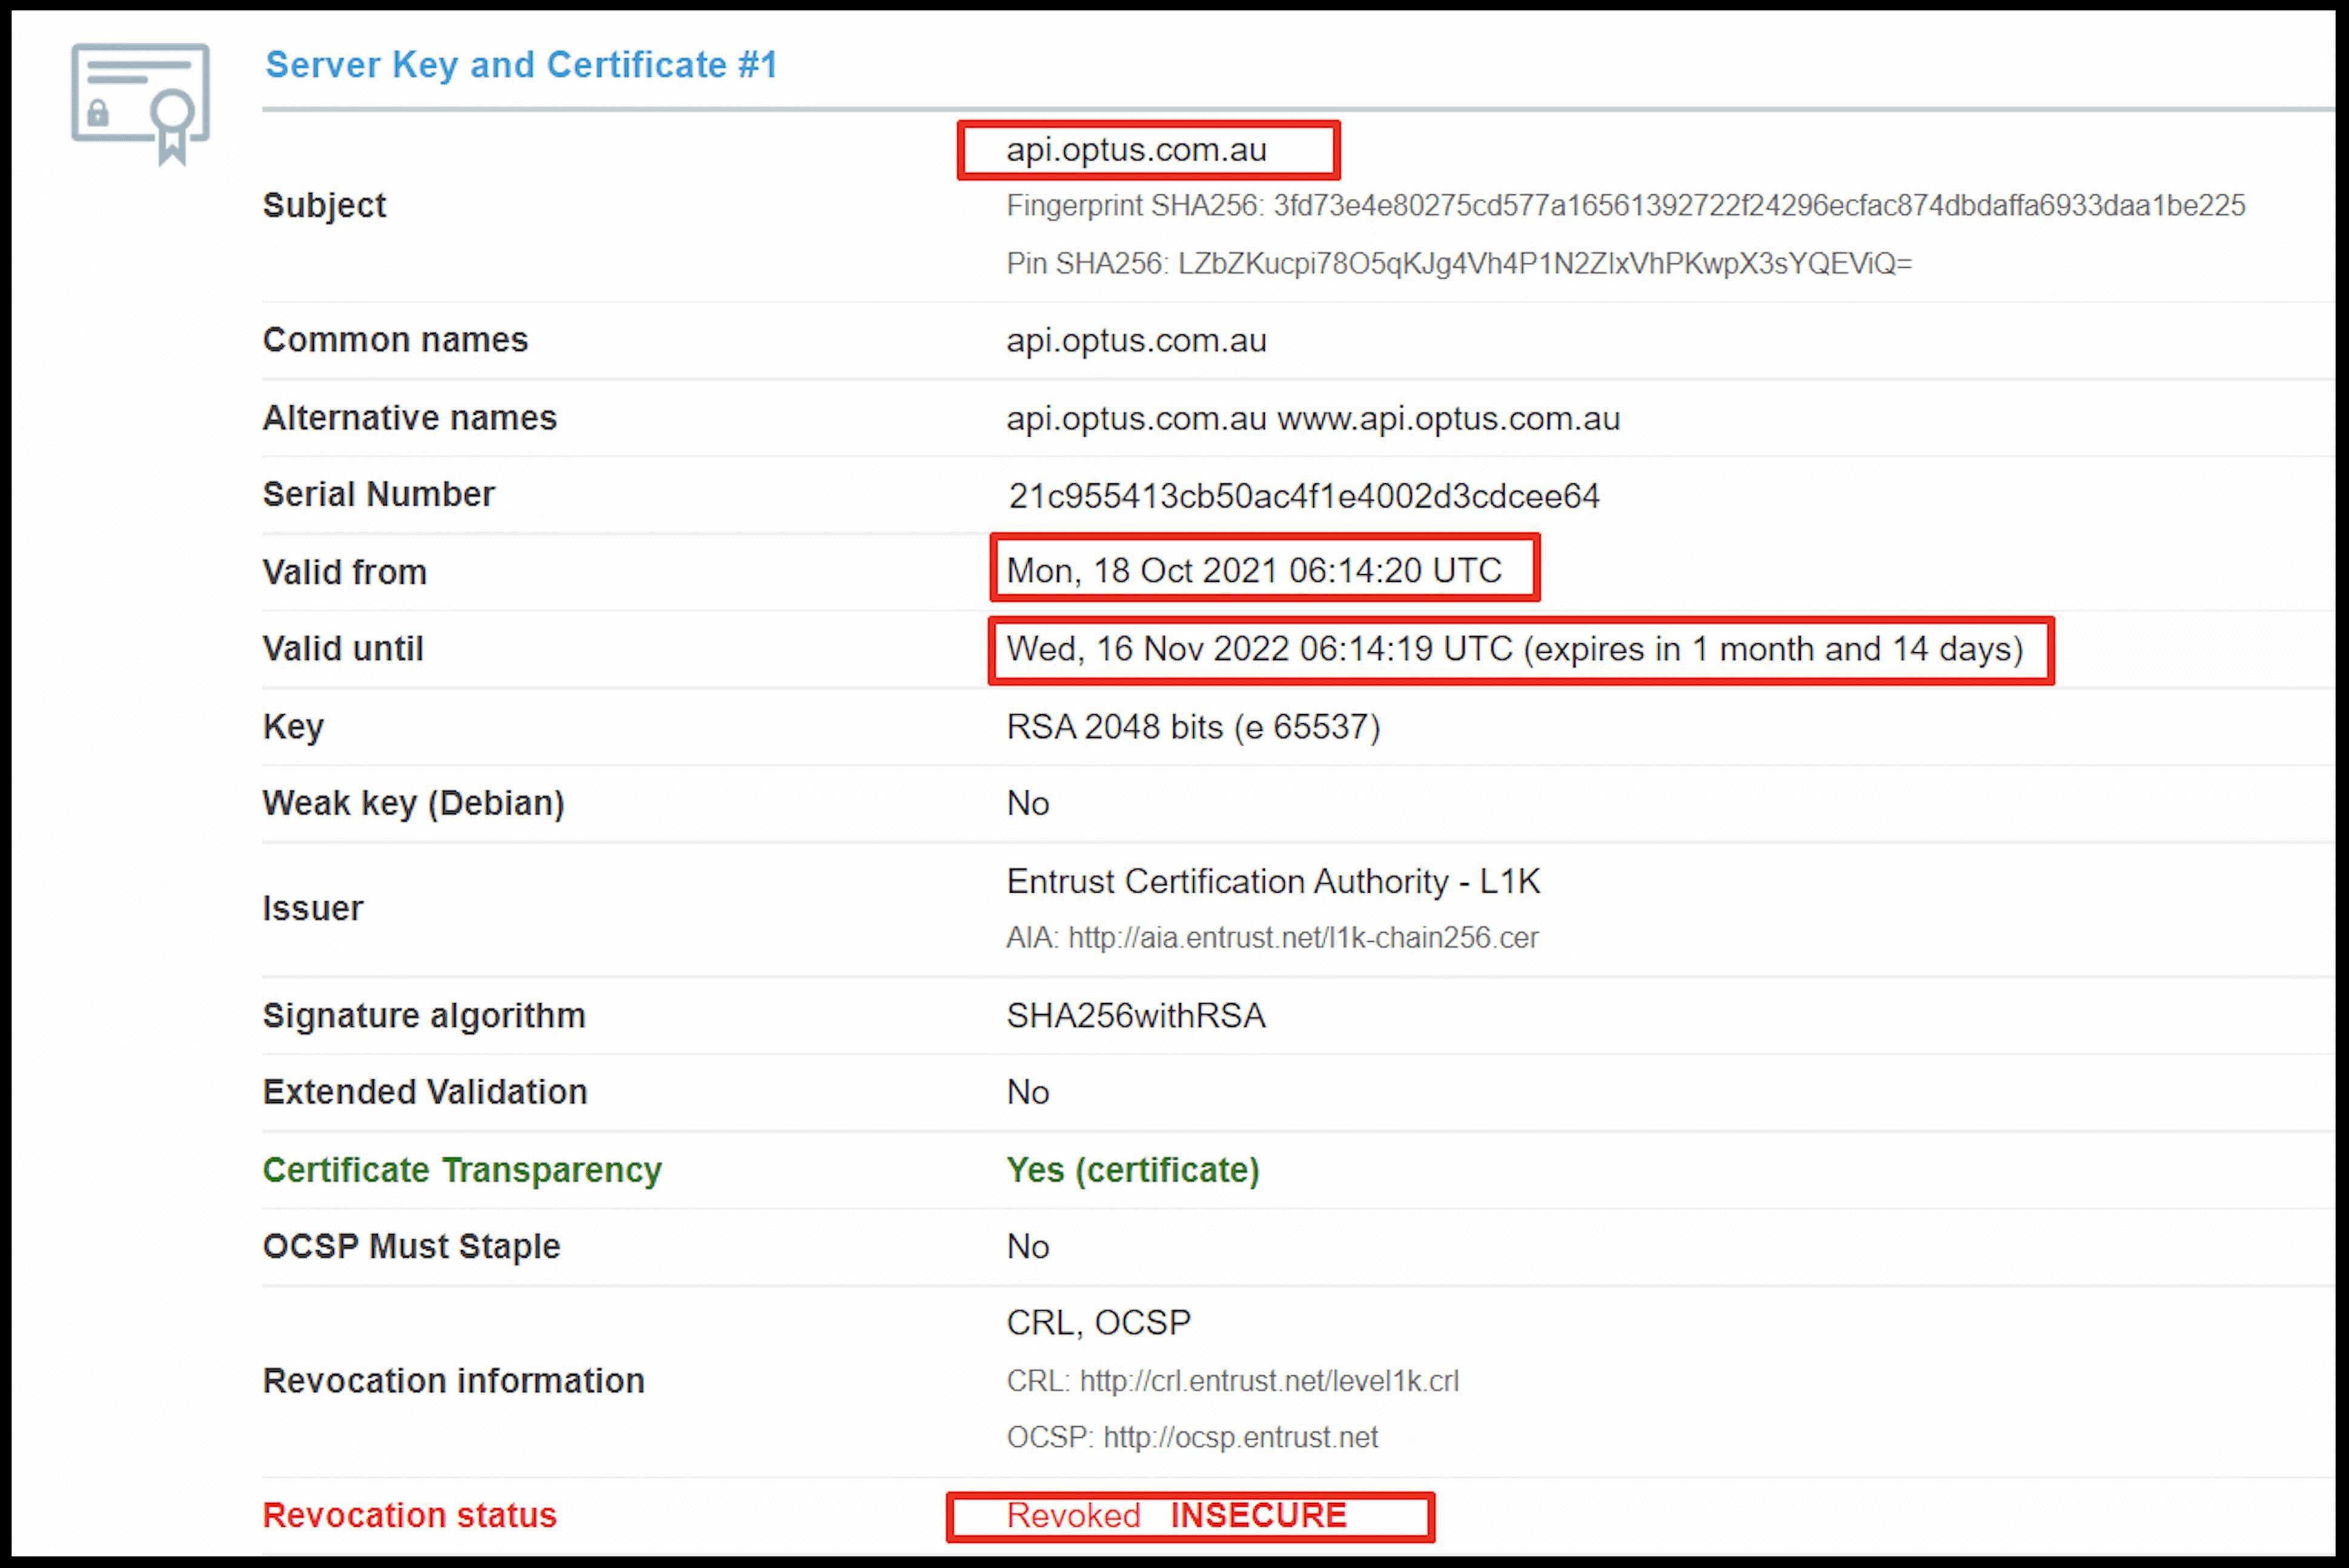This screenshot has width=2349, height=1568.
Task: Click the 'Extended Validation' label
Action: pos(425,1093)
